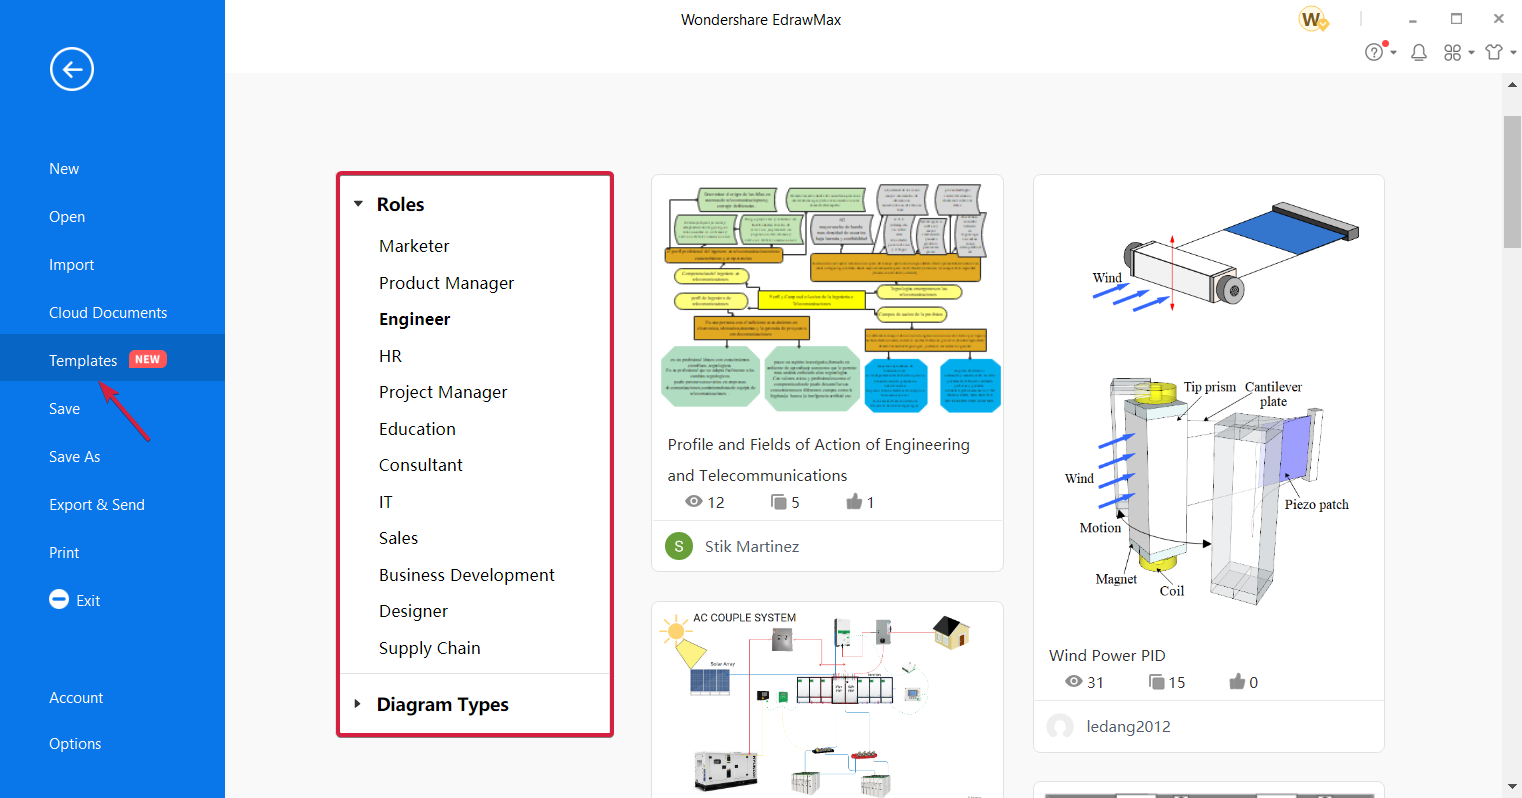The width and height of the screenshot is (1522, 798).
Task: Open ledang2012 author profile name
Action: [x=1128, y=726]
